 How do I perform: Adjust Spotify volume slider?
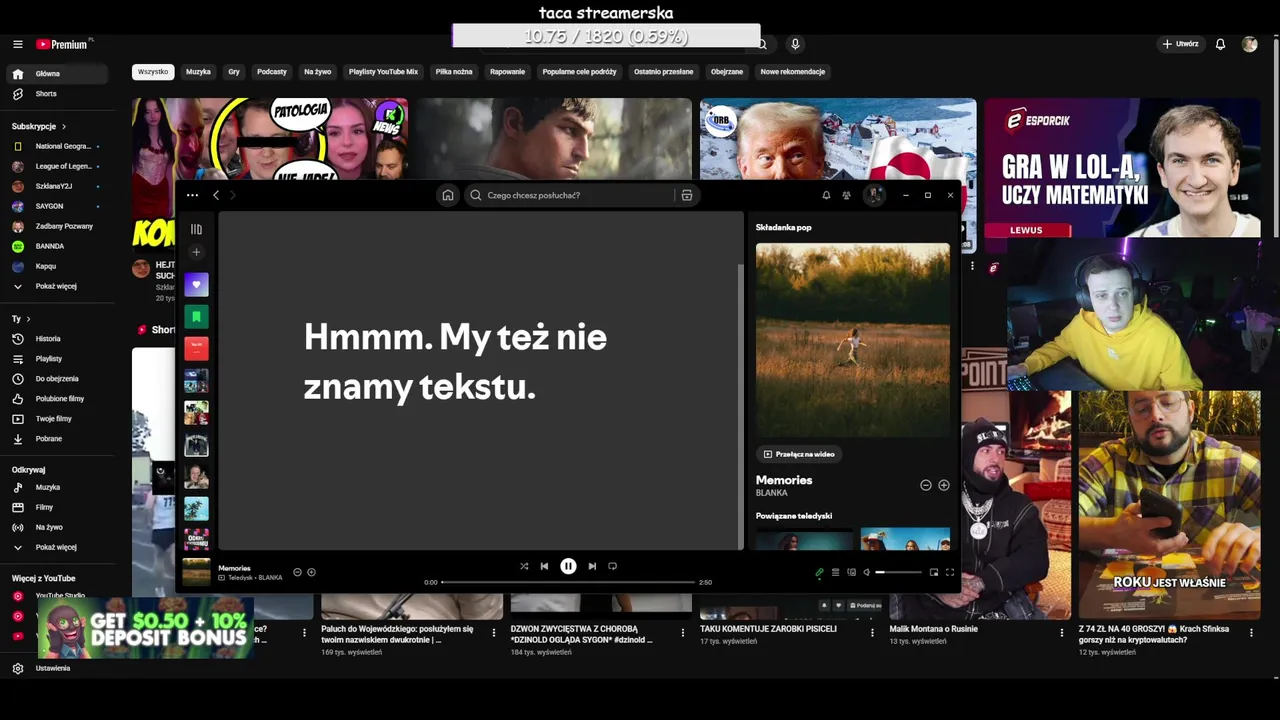point(899,572)
